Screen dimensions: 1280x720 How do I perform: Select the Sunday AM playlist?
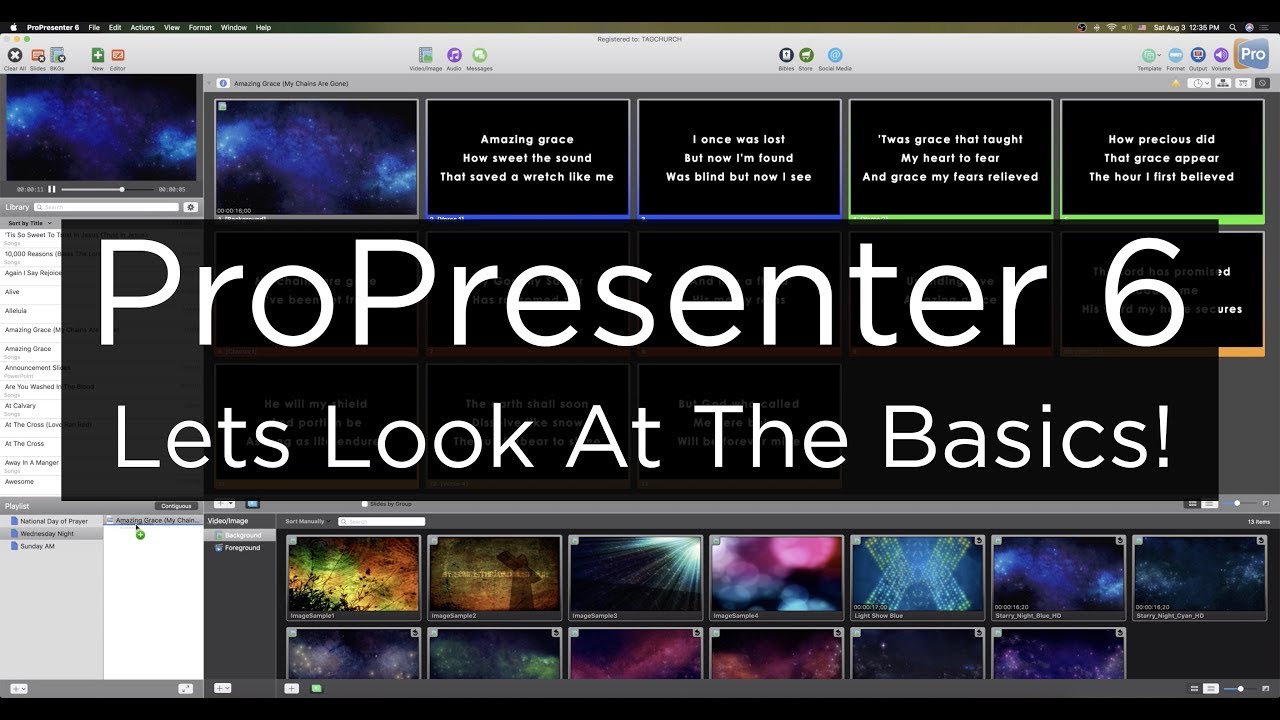52,546
